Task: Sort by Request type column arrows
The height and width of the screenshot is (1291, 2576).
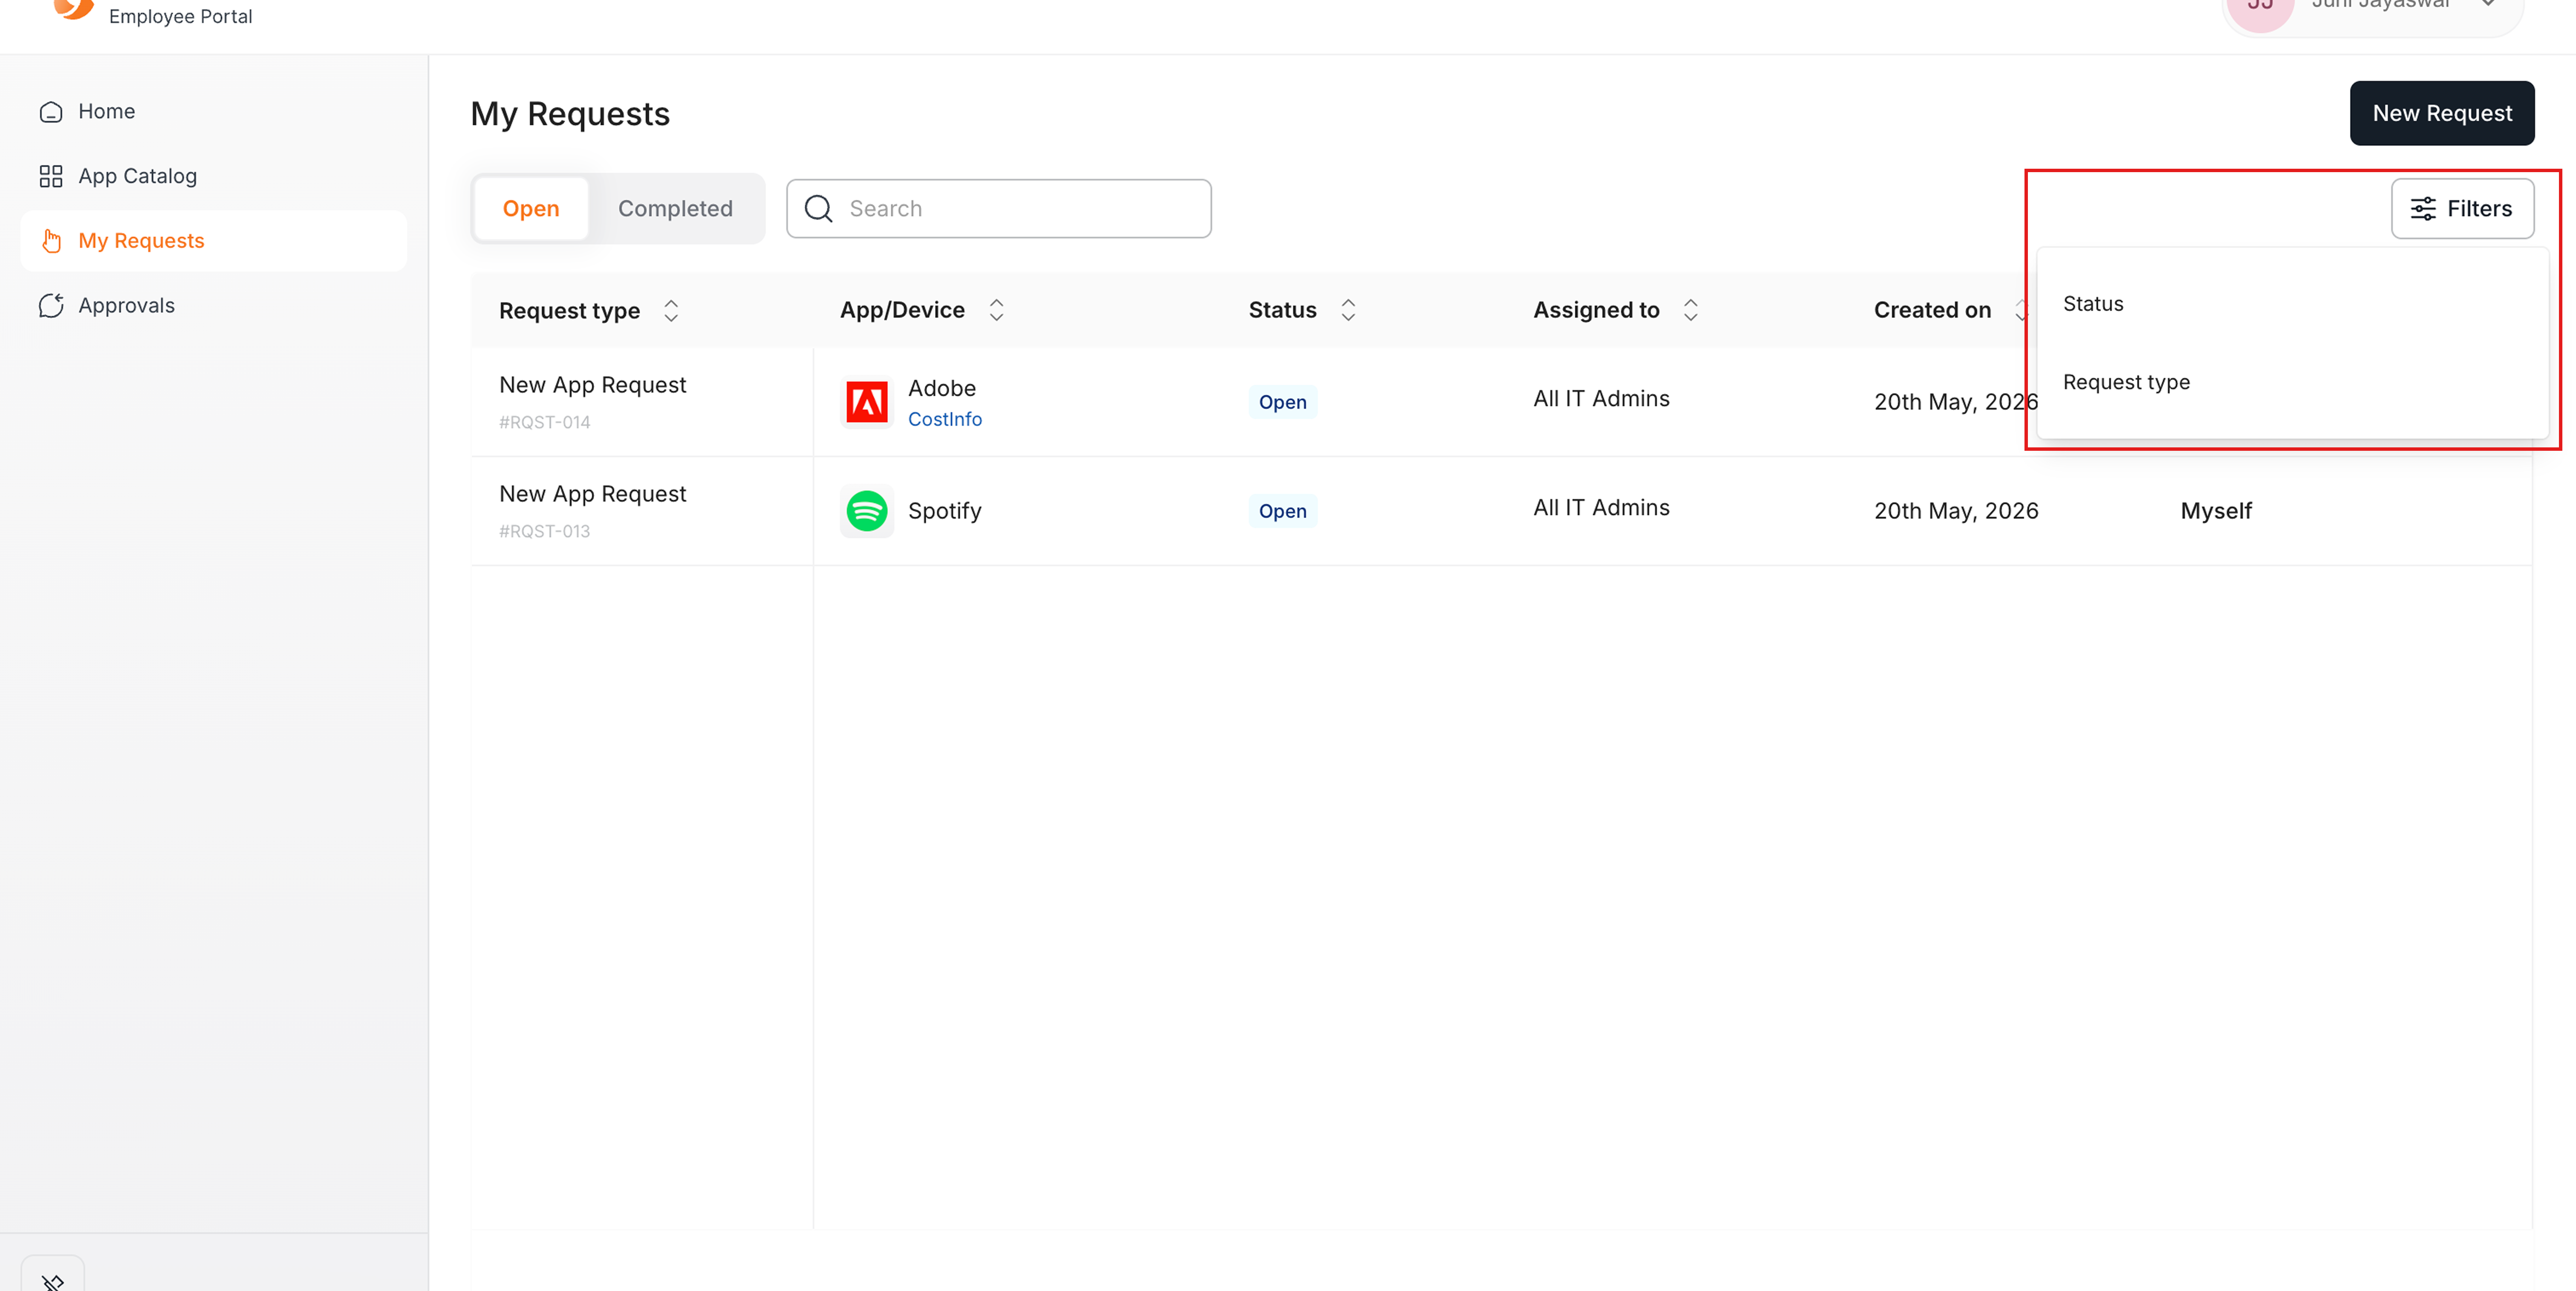Action: [x=671, y=311]
